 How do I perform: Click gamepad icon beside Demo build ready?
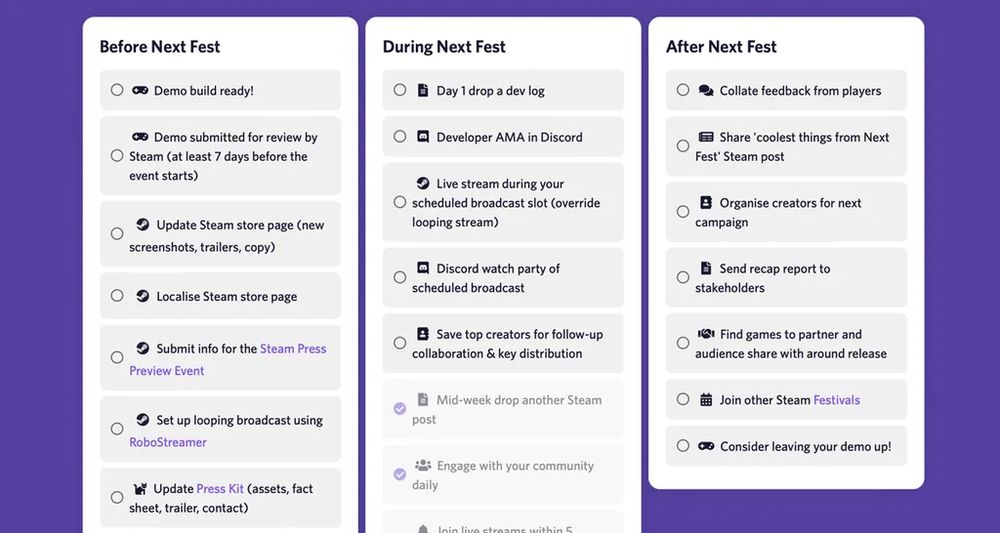coord(141,90)
